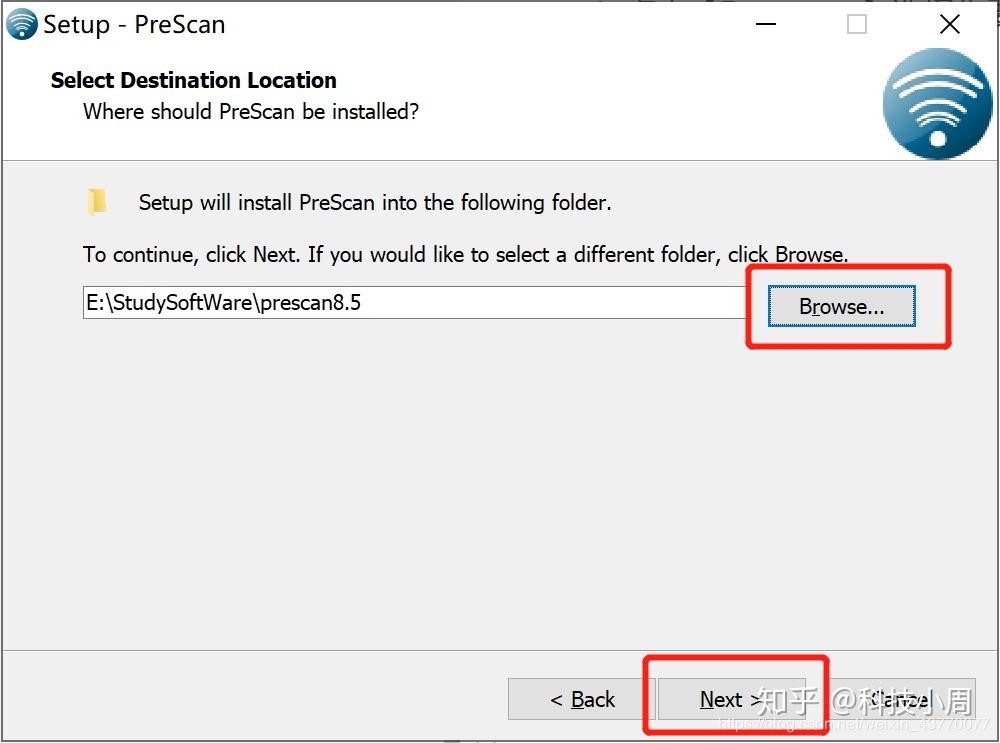
Task: Click the "To continue, click Next" instruction
Action: pos(465,254)
